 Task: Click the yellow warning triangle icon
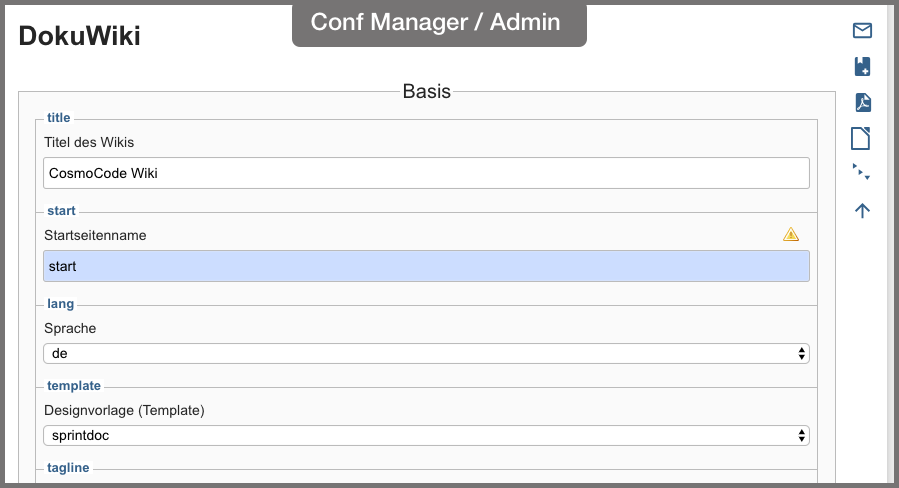(x=791, y=234)
